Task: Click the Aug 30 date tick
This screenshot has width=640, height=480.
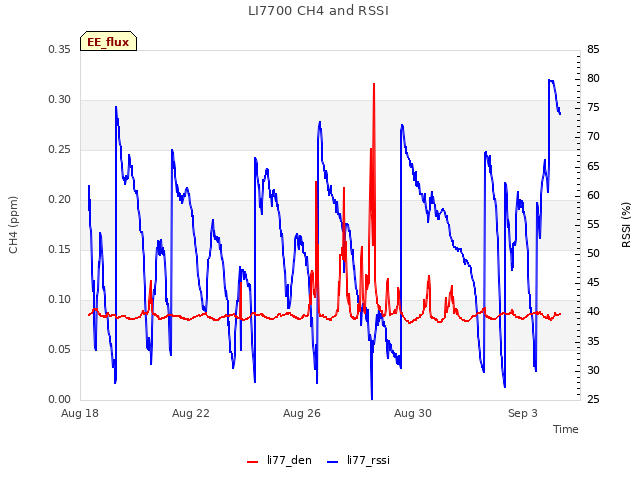Action: 413,413
